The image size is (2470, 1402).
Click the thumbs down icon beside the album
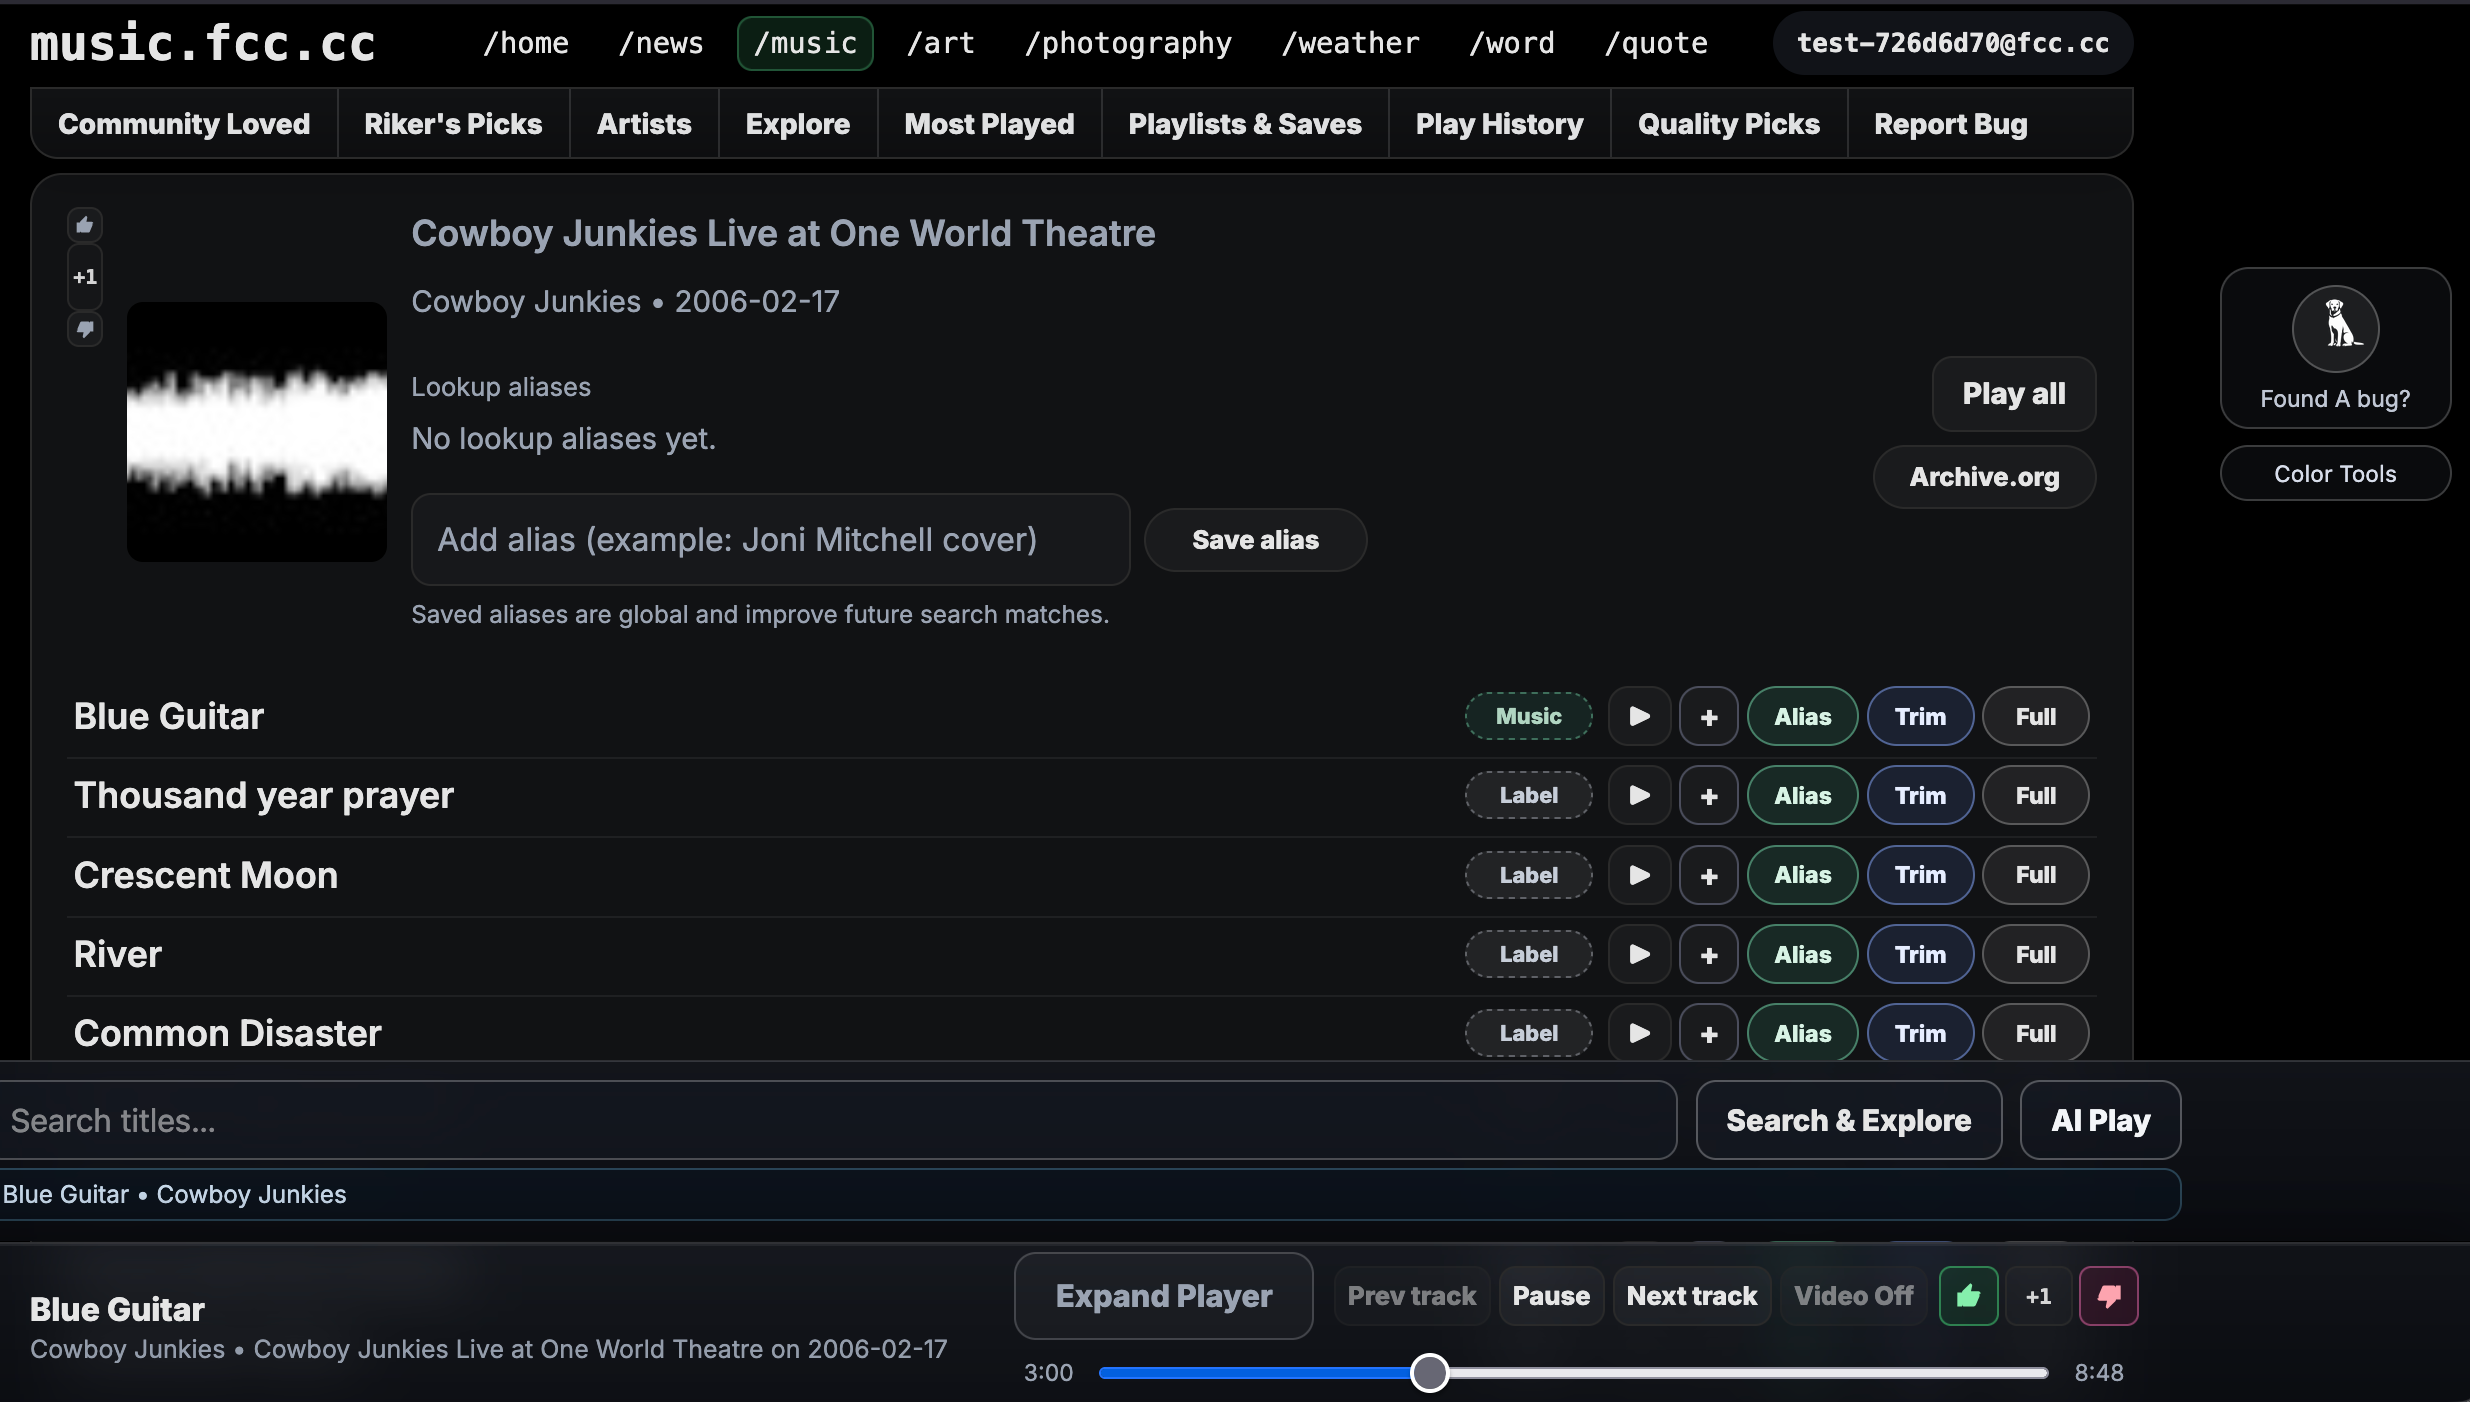[84, 329]
